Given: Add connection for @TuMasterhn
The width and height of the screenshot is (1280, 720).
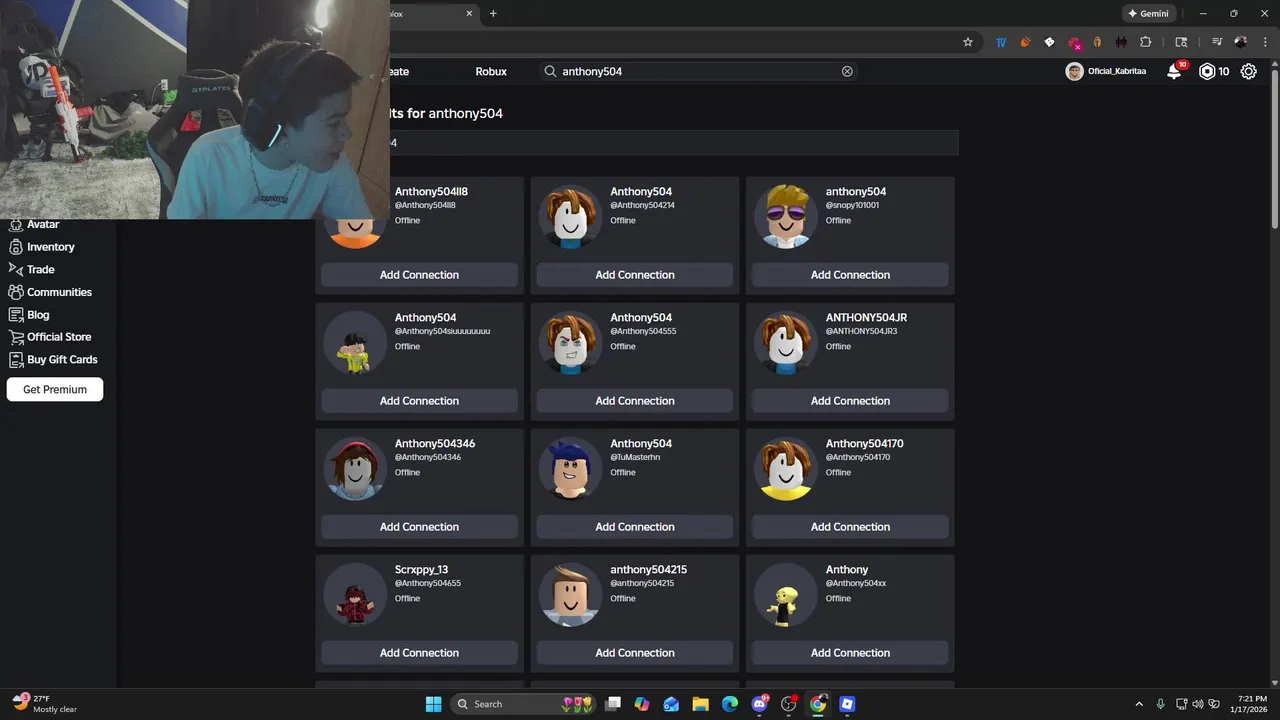Looking at the screenshot, I should click(x=635, y=527).
